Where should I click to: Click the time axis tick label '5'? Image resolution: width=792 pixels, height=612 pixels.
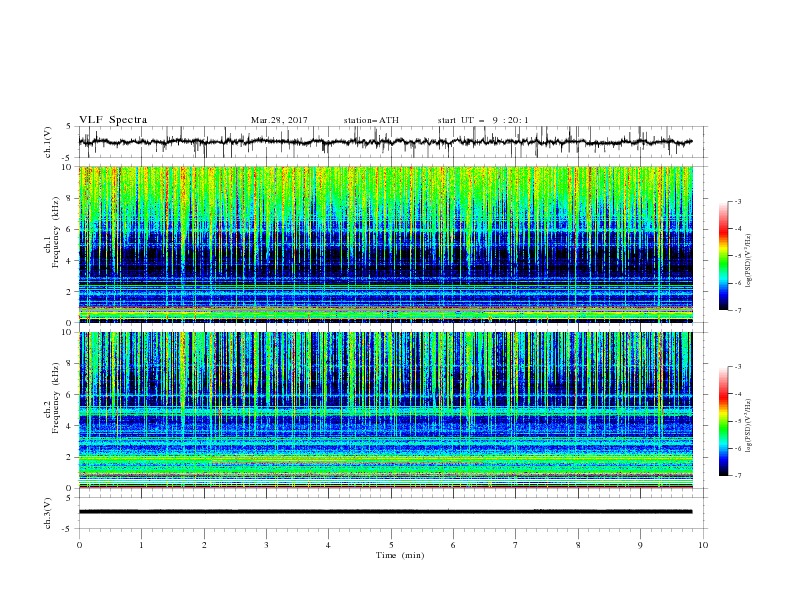click(x=391, y=545)
